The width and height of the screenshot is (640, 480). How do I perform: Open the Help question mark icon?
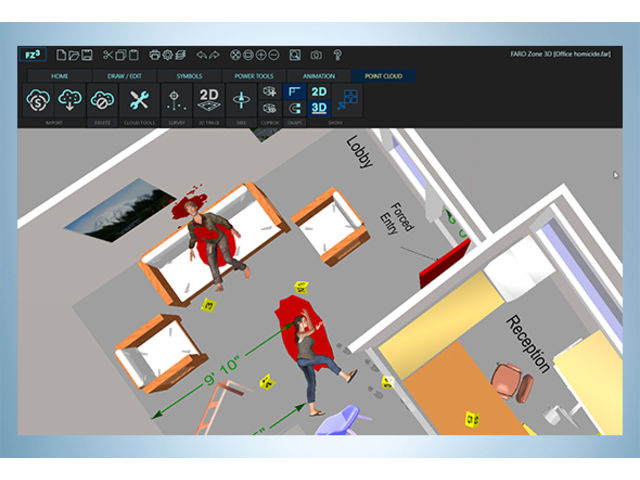tap(338, 55)
